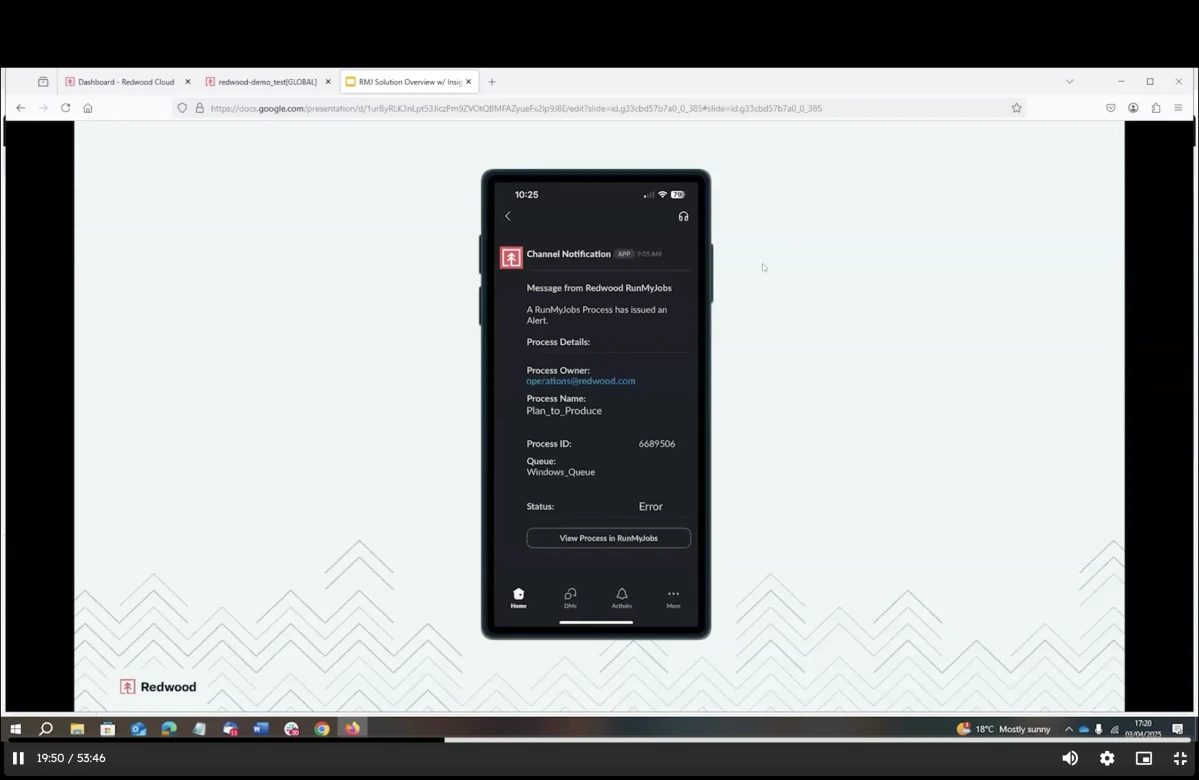The width and height of the screenshot is (1199, 780).
Task: Open Save to Pocket icon
Action: (1110, 108)
